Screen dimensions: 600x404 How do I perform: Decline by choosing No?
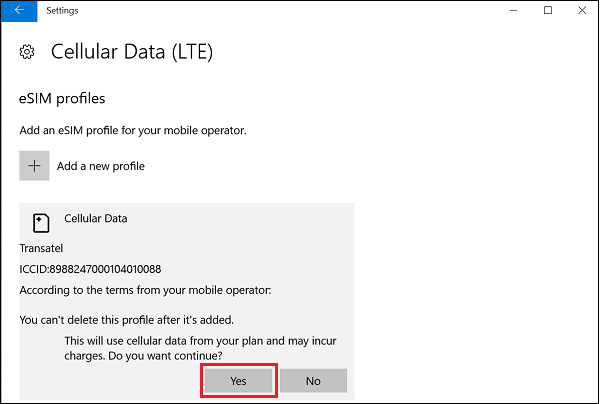pyautogui.click(x=313, y=381)
